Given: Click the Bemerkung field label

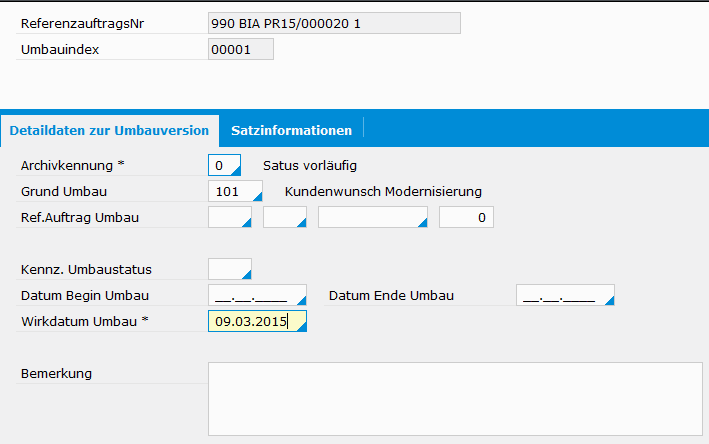Looking at the screenshot, I should [x=56, y=374].
